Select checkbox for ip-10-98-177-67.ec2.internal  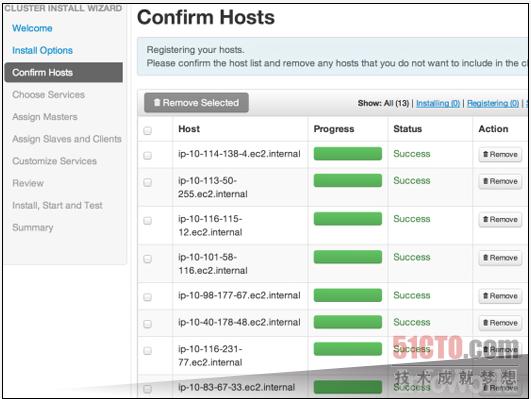tap(147, 297)
